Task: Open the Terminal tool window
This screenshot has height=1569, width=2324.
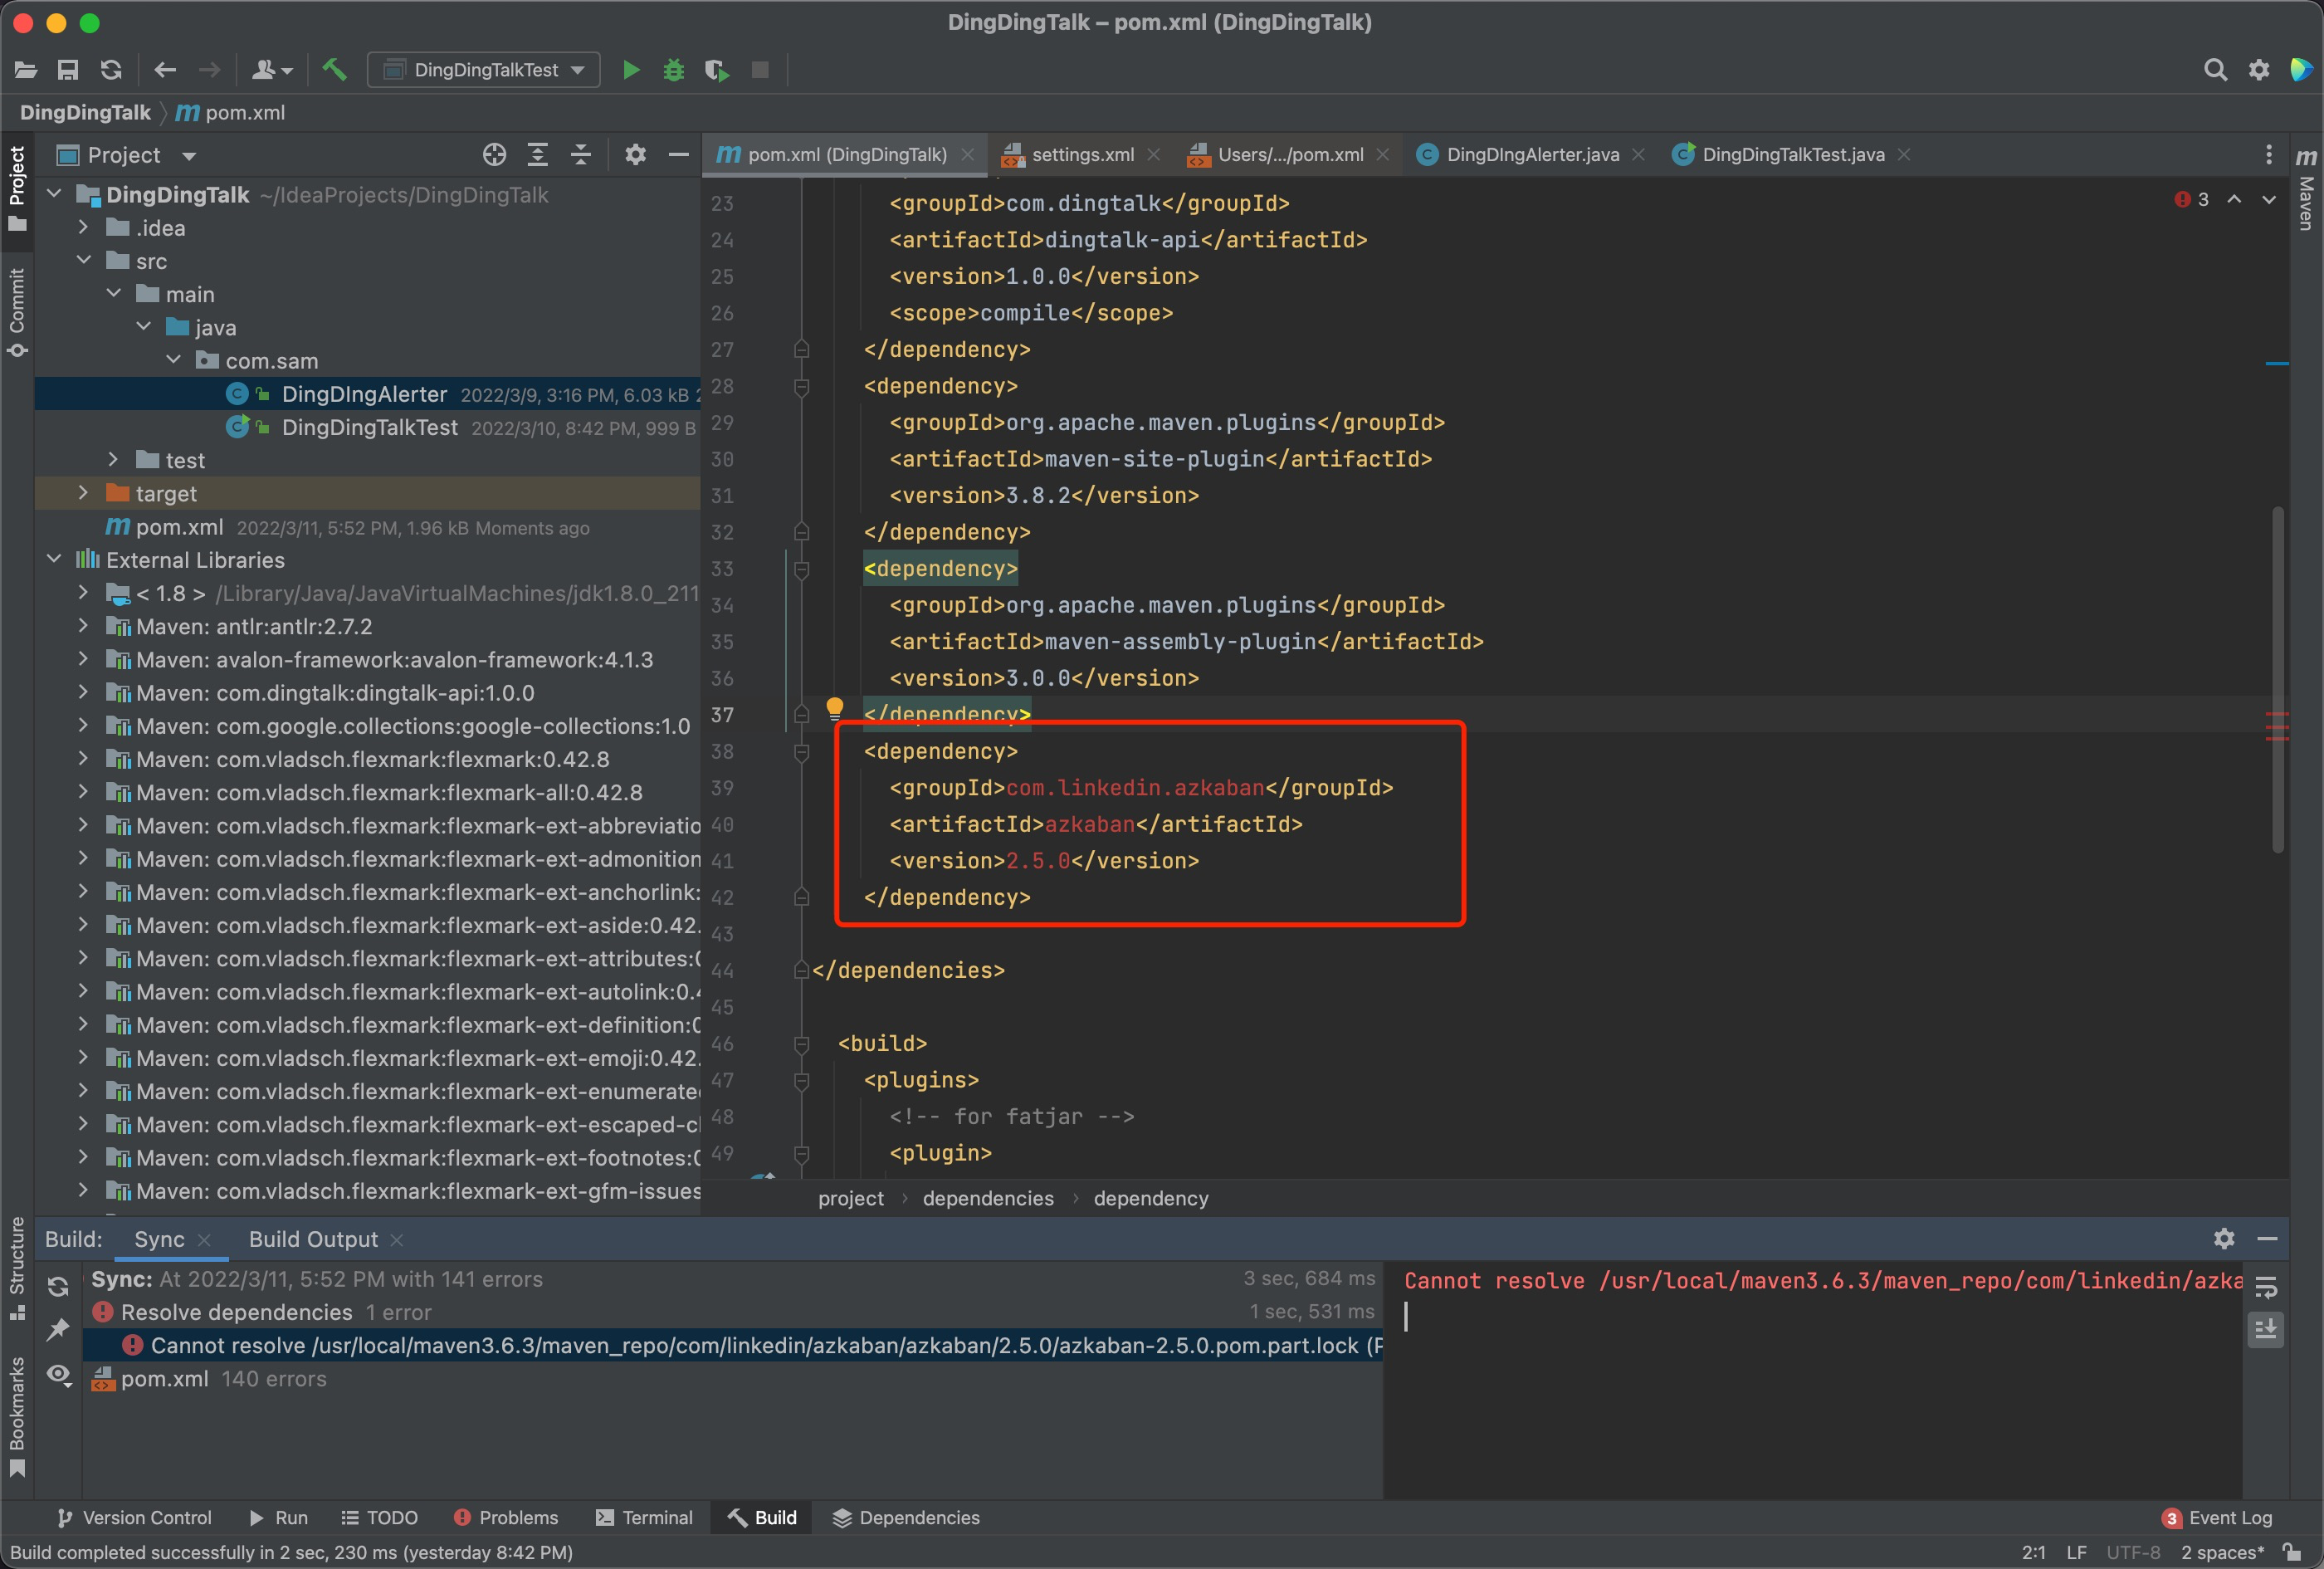Action: pyautogui.click(x=644, y=1518)
